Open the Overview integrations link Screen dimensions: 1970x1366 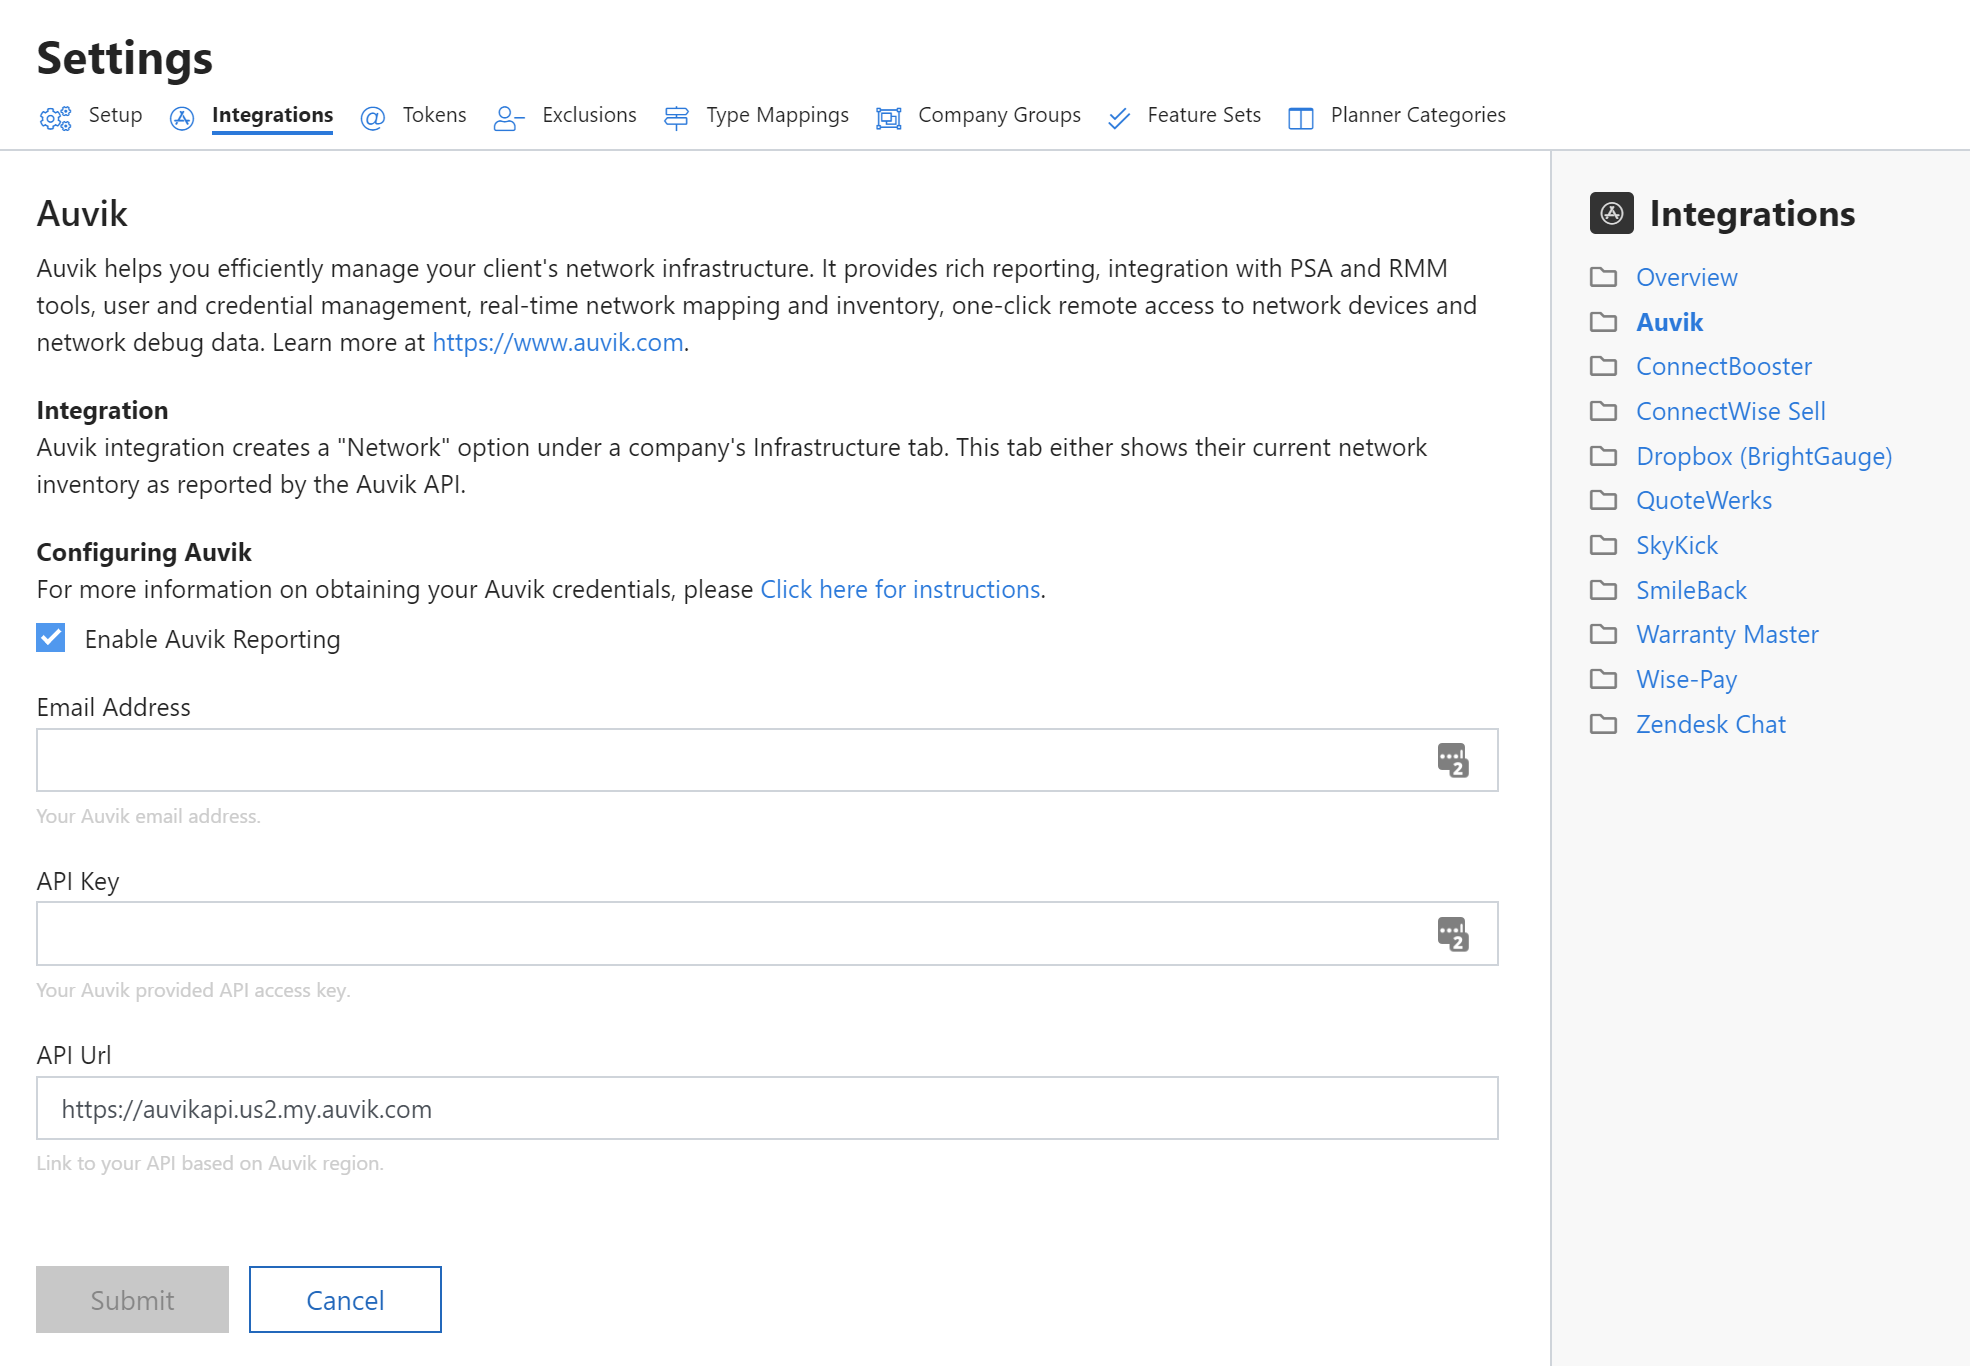coord(1687,277)
